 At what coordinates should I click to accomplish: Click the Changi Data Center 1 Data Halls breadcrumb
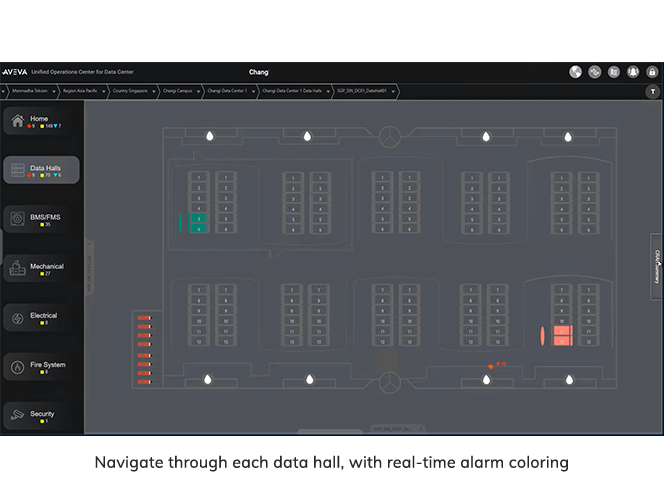[292, 91]
